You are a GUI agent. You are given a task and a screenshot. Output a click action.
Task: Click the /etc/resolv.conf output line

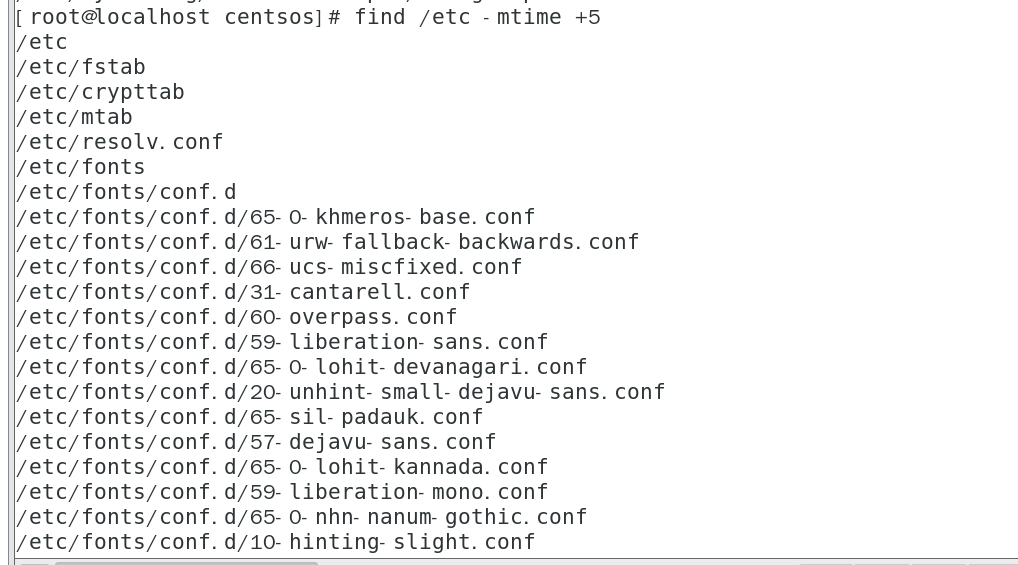coord(120,142)
